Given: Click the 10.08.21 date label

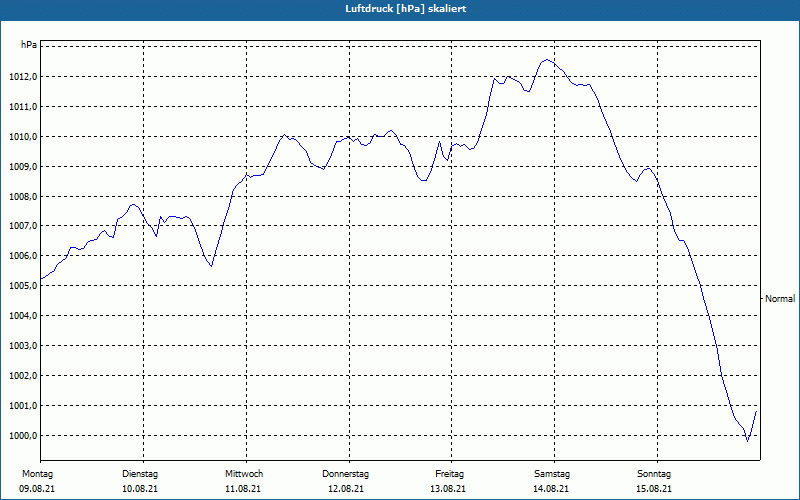Looking at the screenshot, I should 140,489.
